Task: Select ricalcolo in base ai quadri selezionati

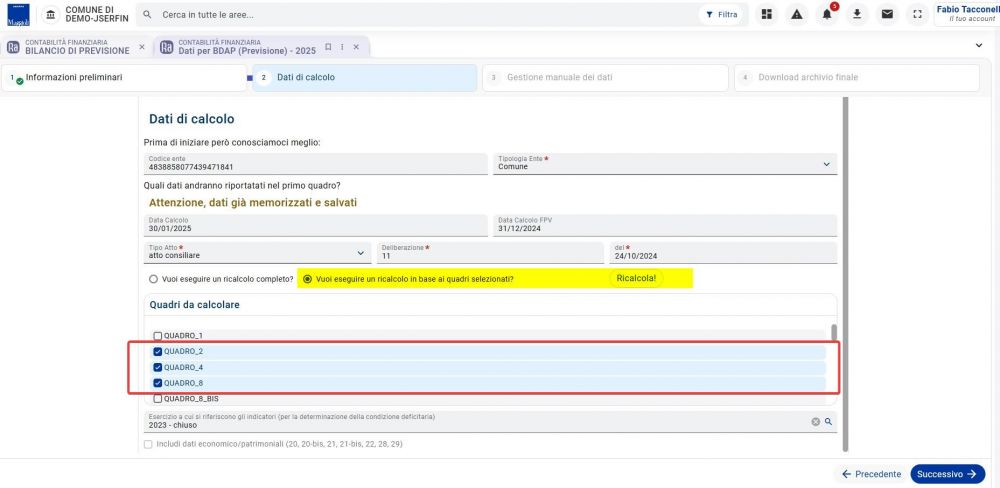Action: pyautogui.click(x=308, y=279)
